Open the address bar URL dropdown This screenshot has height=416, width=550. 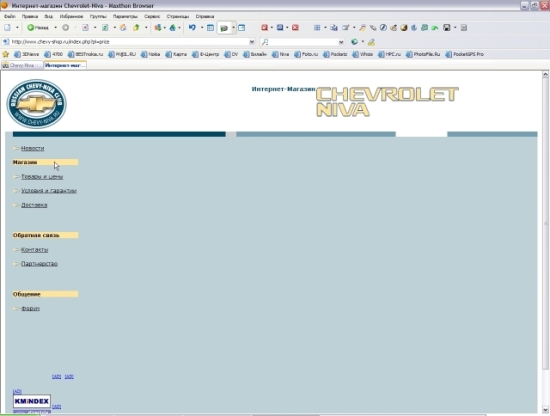click(x=252, y=42)
